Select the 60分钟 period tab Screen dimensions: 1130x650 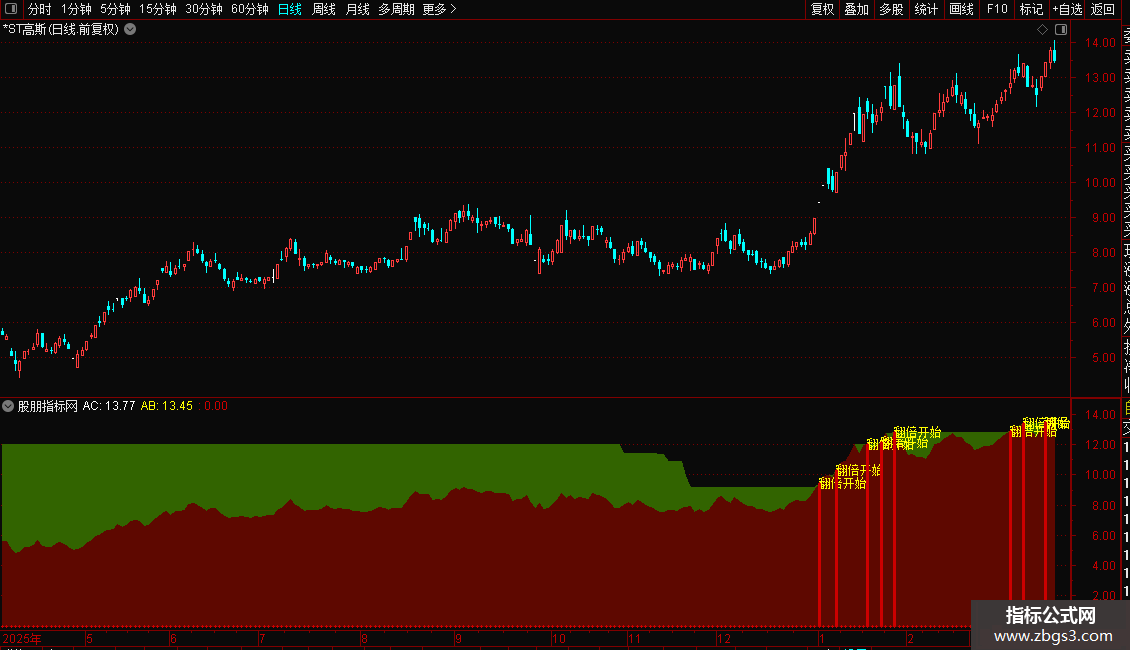(x=250, y=9)
